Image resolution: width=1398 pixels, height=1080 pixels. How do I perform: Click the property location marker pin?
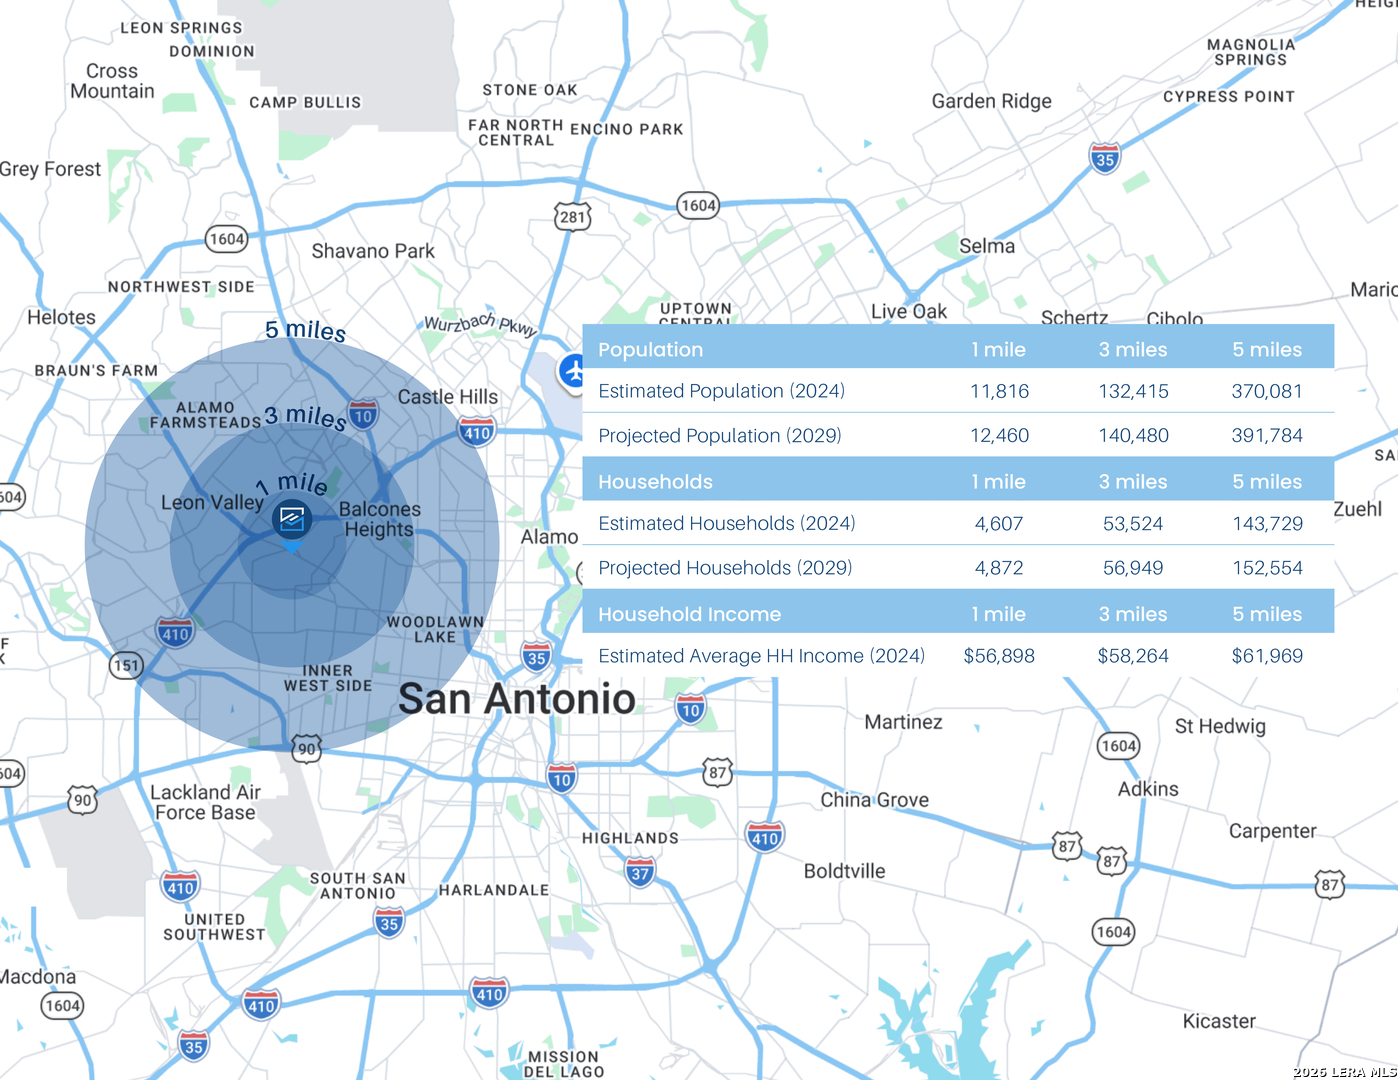click(292, 519)
